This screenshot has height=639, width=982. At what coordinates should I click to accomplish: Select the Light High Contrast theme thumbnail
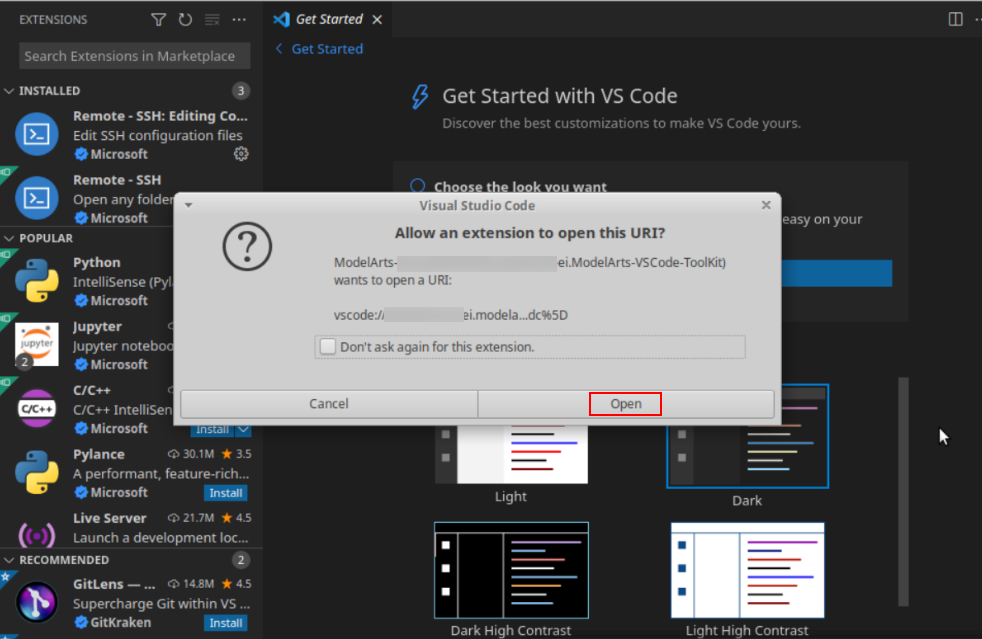click(x=747, y=570)
